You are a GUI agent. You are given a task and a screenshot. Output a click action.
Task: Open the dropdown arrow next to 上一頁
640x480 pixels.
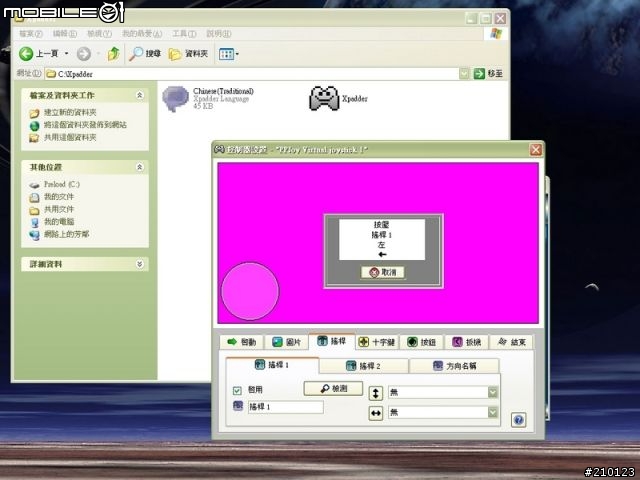pyautogui.click(x=66, y=53)
